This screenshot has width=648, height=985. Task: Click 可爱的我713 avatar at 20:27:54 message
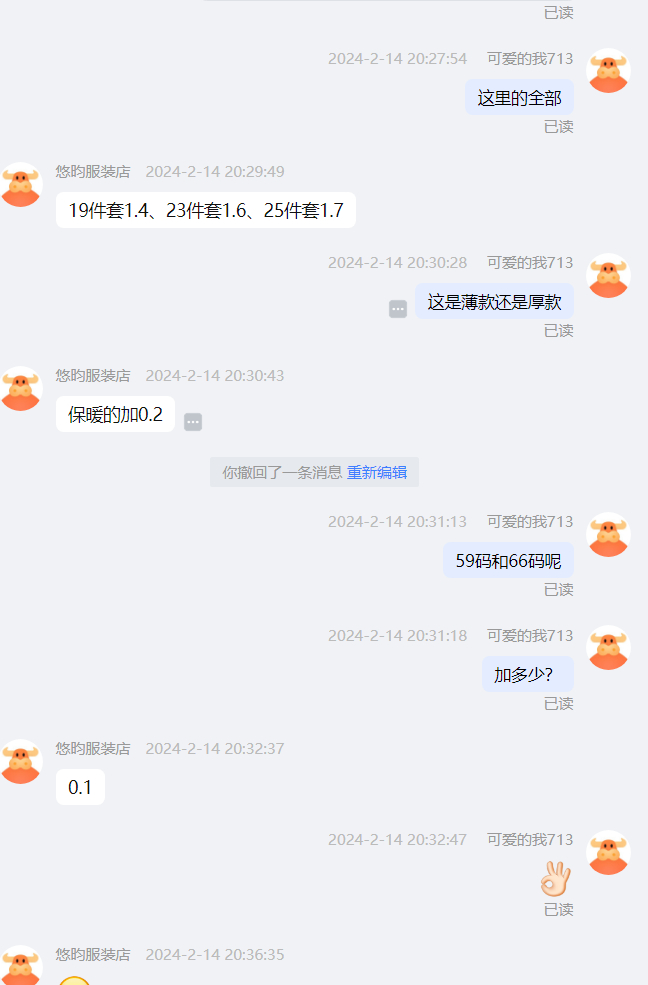pos(608,71)
